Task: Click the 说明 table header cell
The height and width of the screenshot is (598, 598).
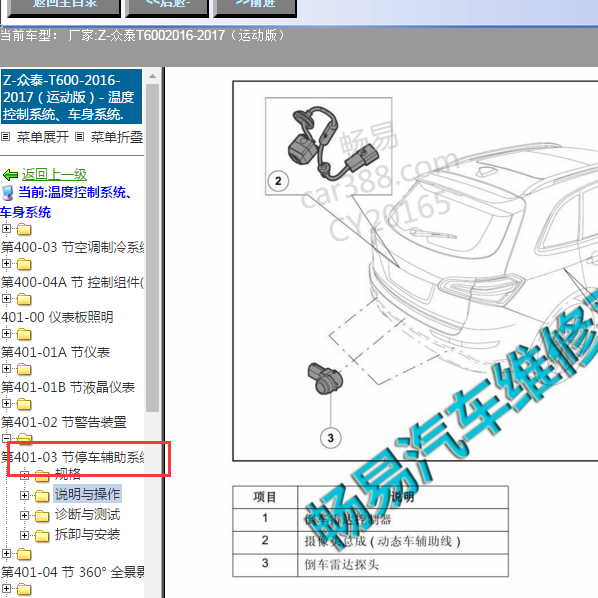Action: click(403, 497)
